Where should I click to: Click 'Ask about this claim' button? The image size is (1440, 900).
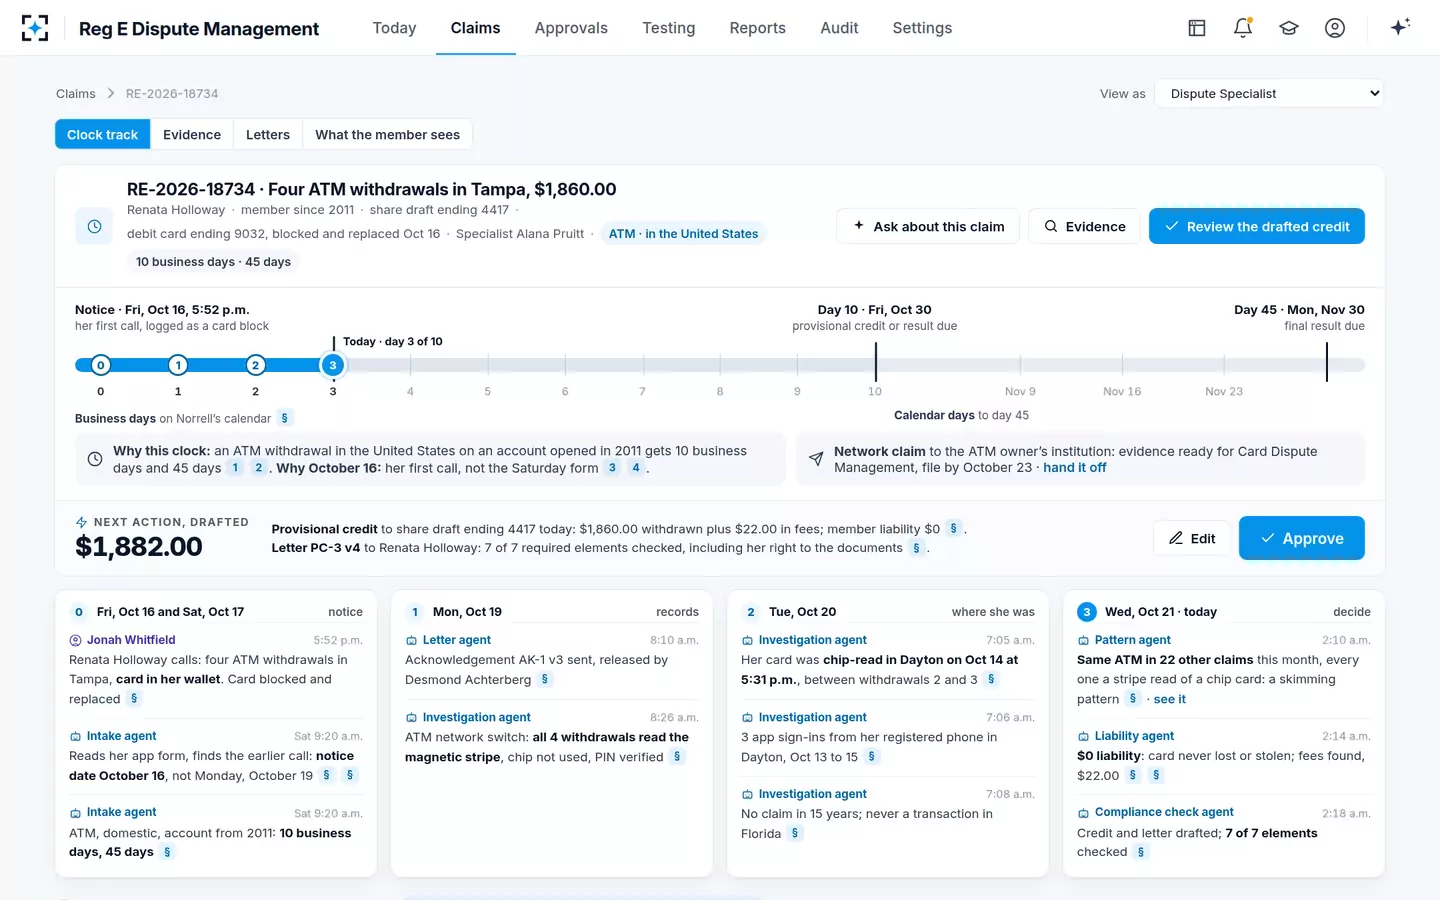(x=928, y=226)
